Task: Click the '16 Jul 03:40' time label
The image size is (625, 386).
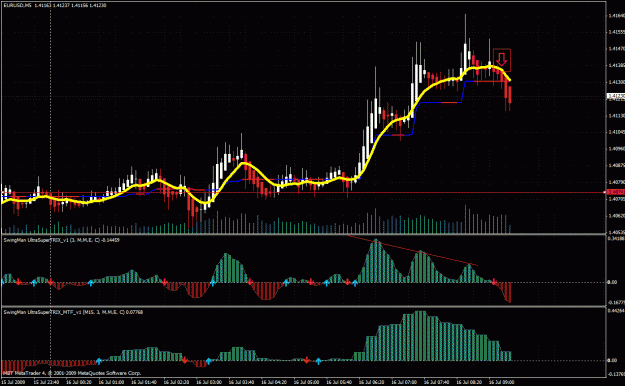Action: click(x=241, y=382)
